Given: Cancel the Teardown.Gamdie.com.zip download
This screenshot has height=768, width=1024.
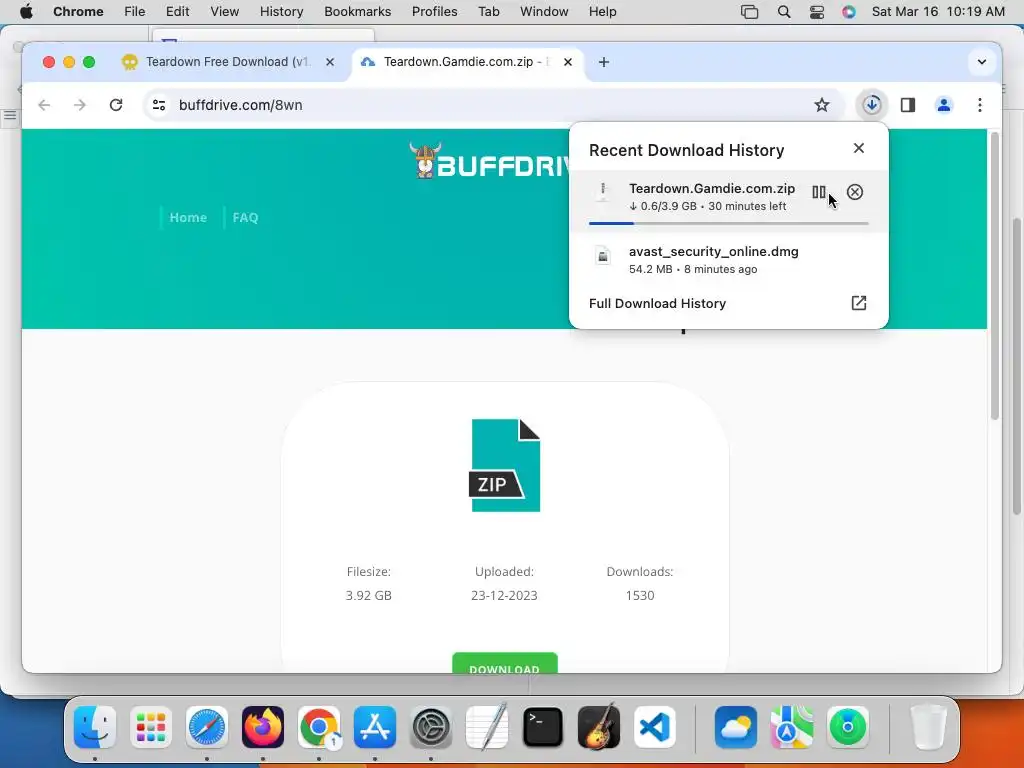Looking at the screenshot, I should [855, 192].
